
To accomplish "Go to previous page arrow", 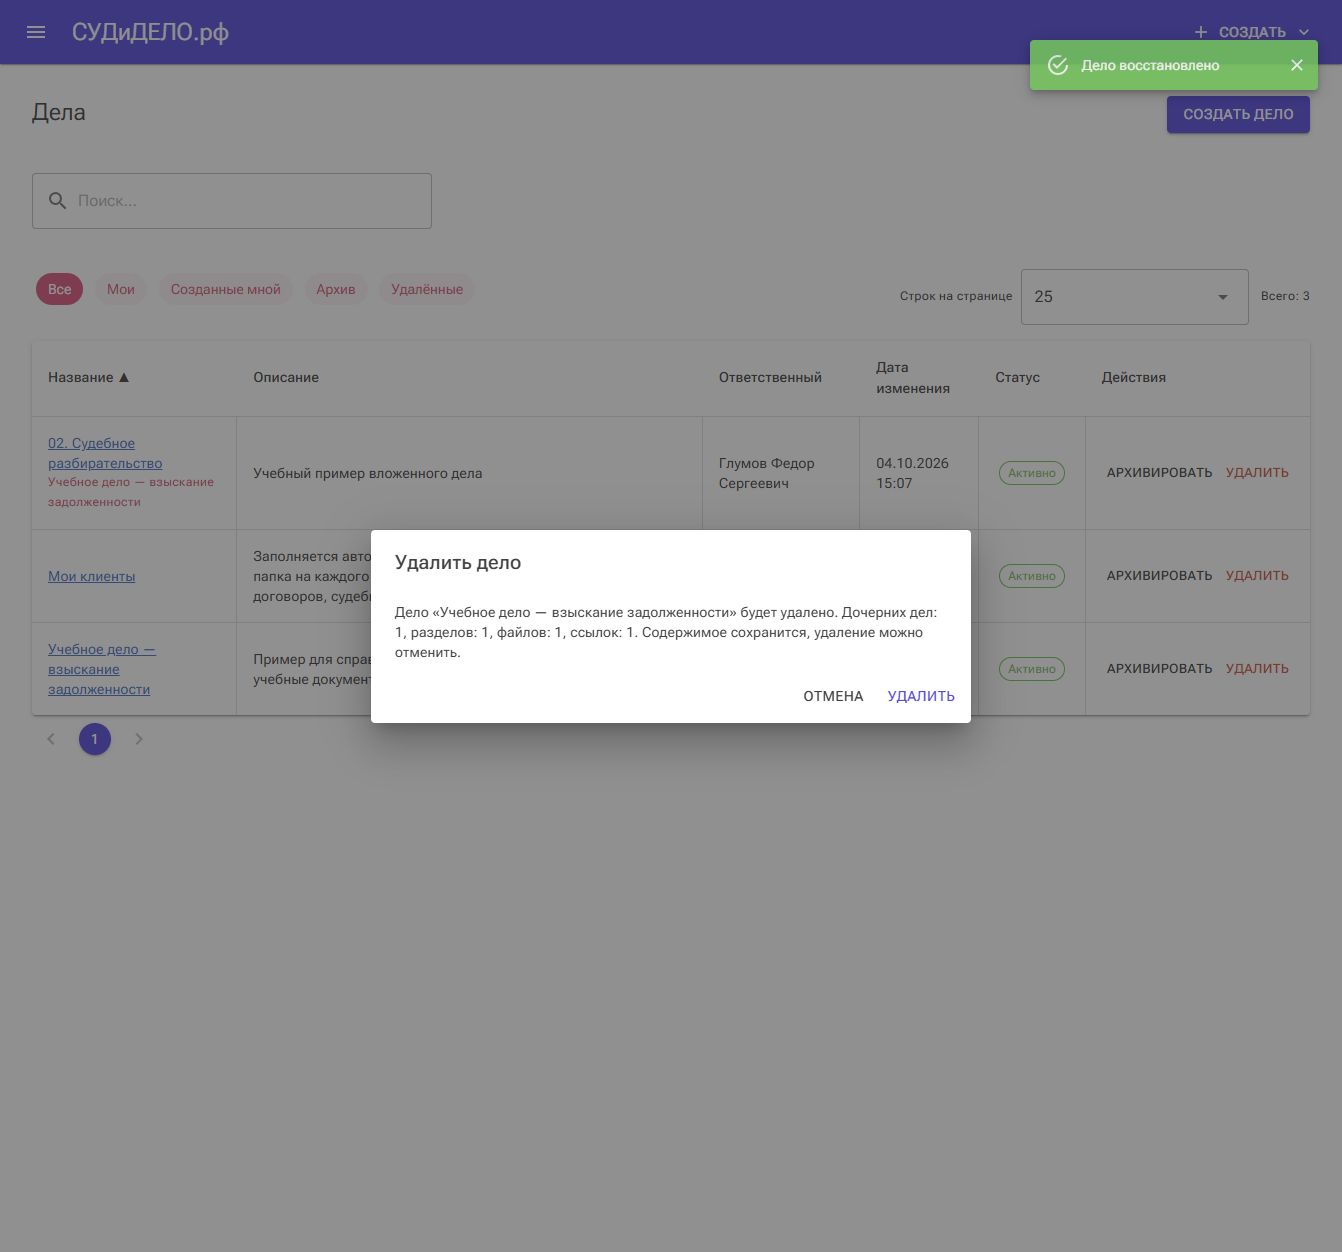I will 51,739.
